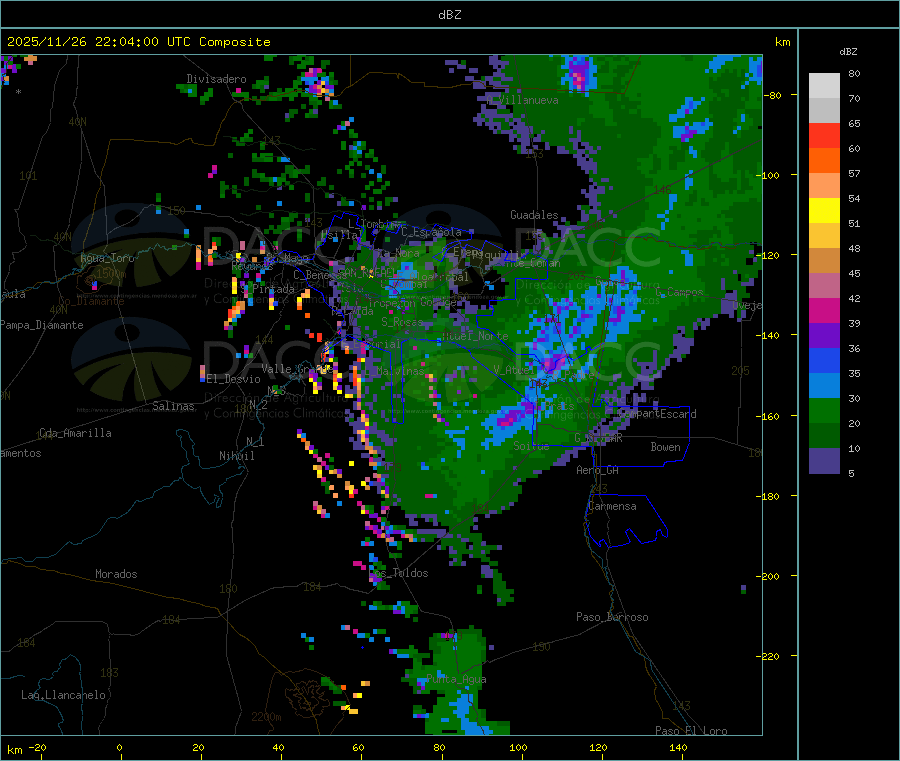Click the -220 km vertical axis tick label
Viewport: 900px width, 761px height.
770,656
